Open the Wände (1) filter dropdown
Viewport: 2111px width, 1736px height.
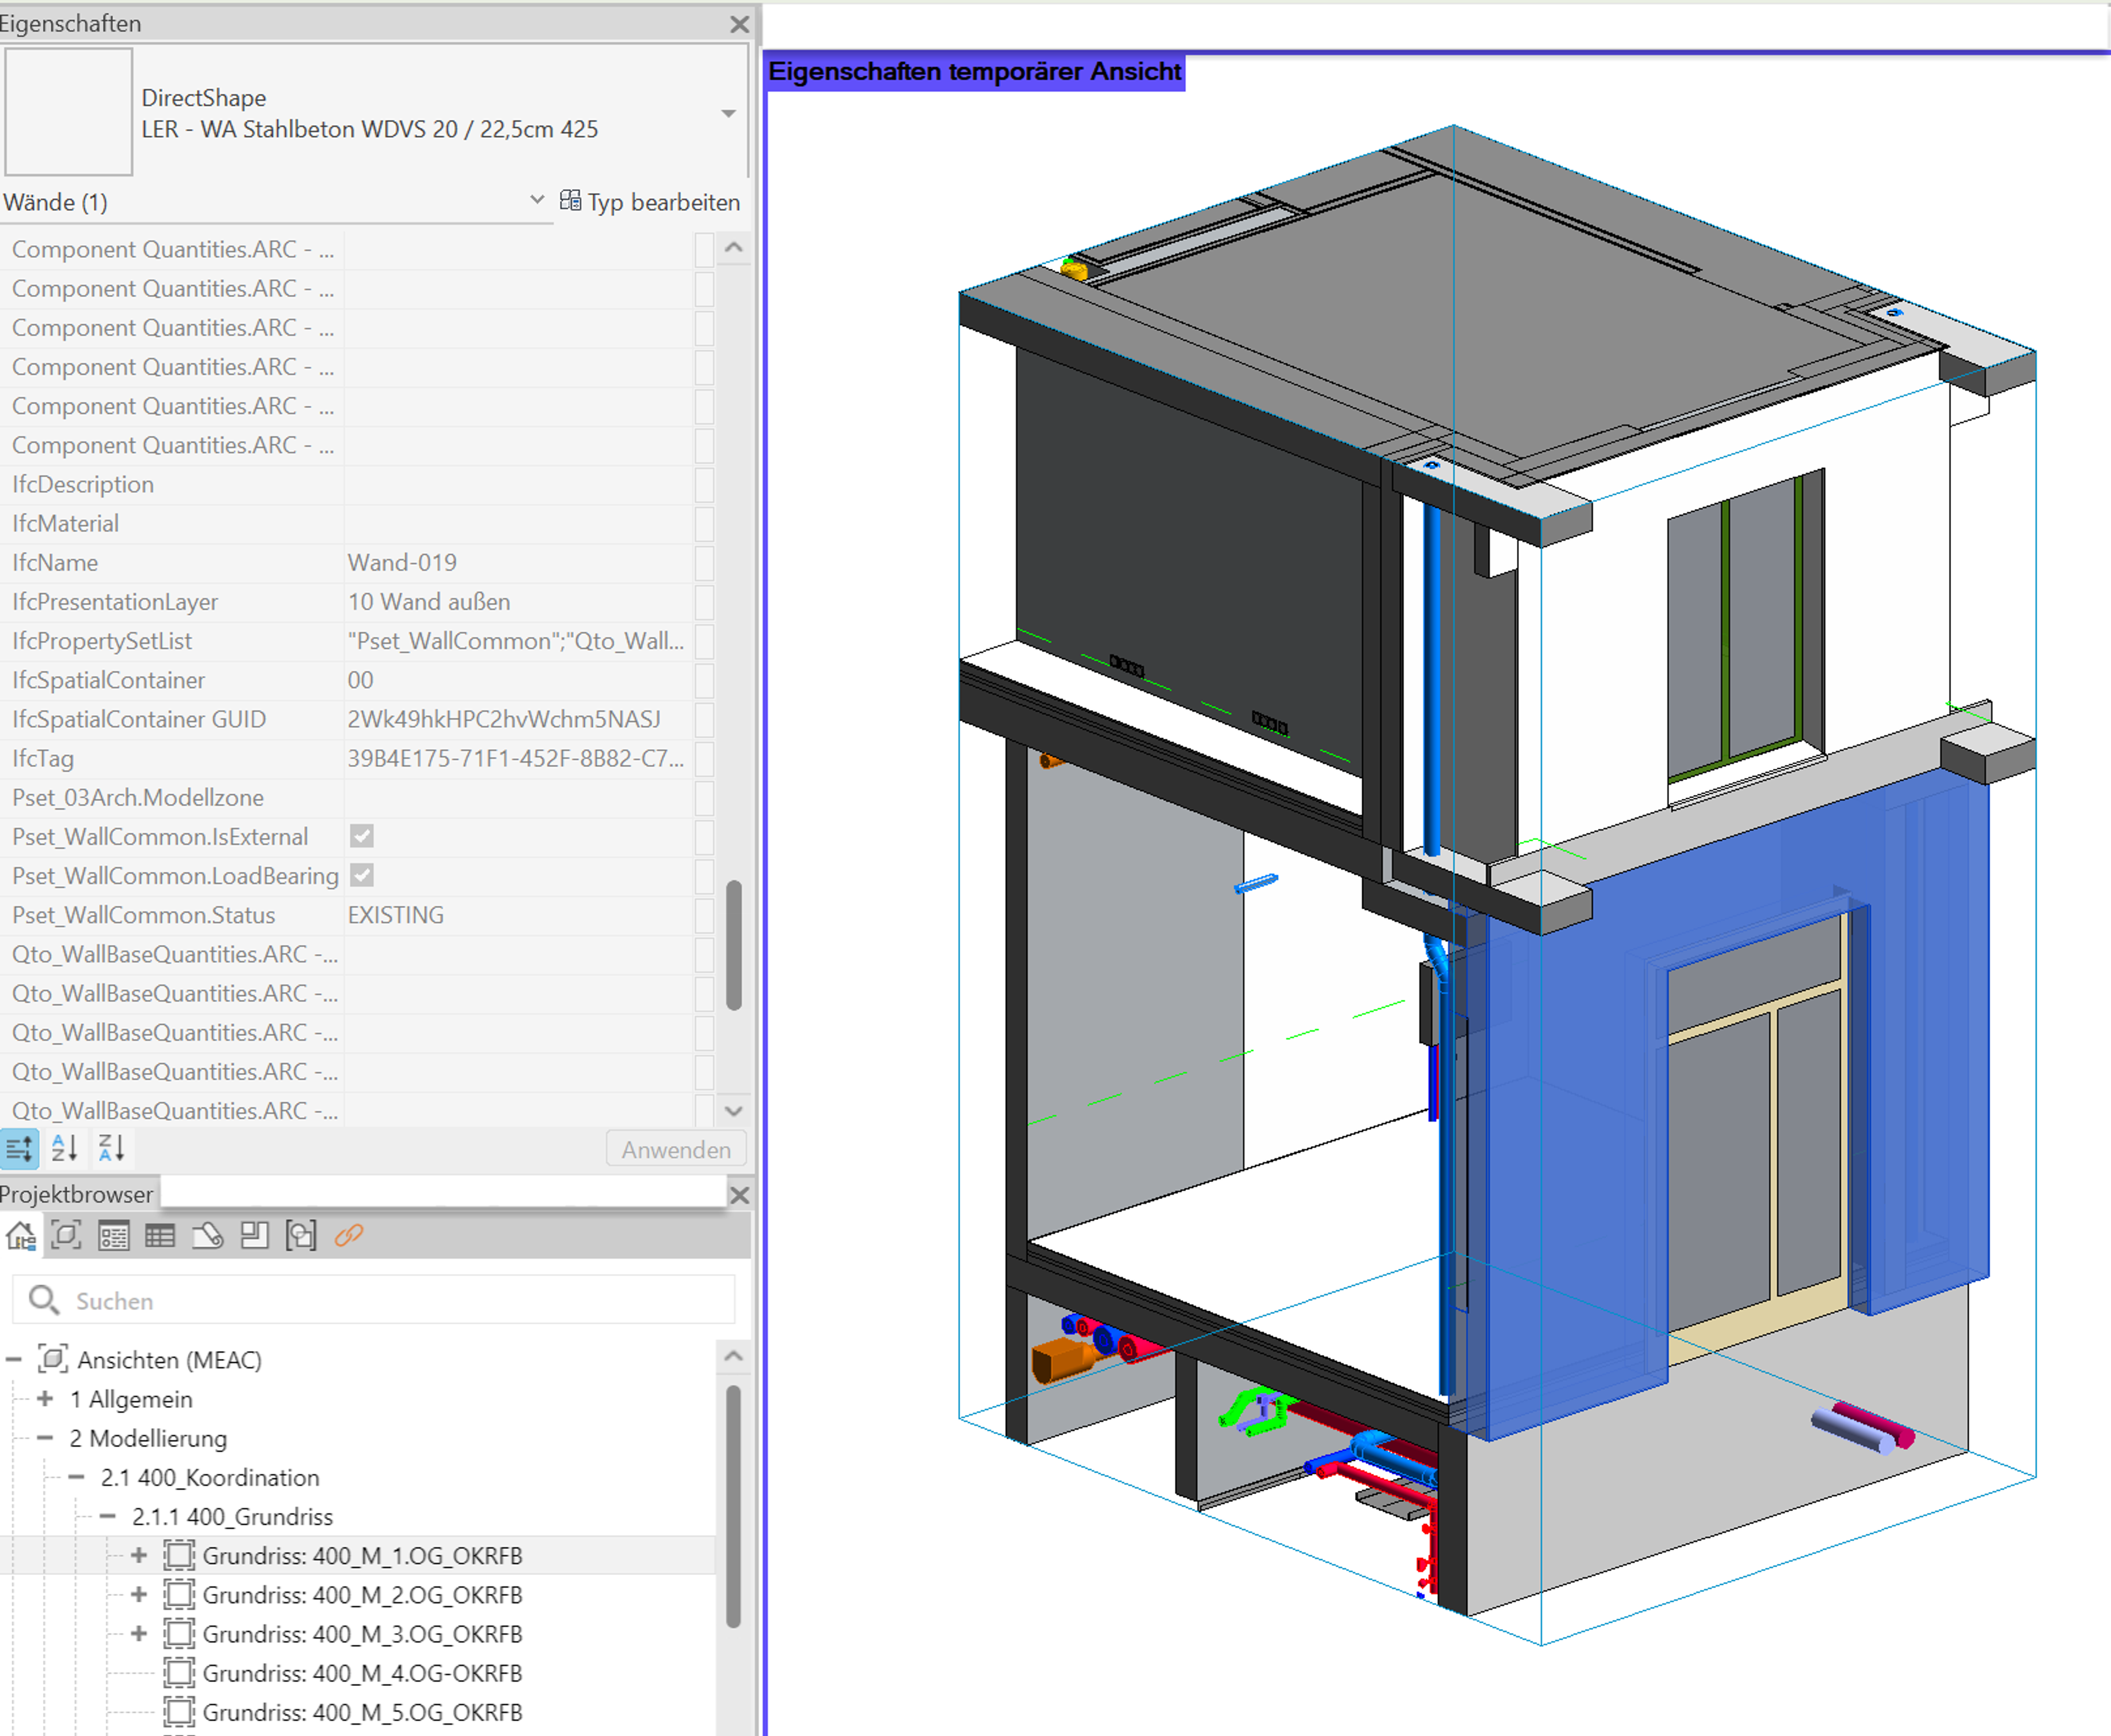point(537,200)
